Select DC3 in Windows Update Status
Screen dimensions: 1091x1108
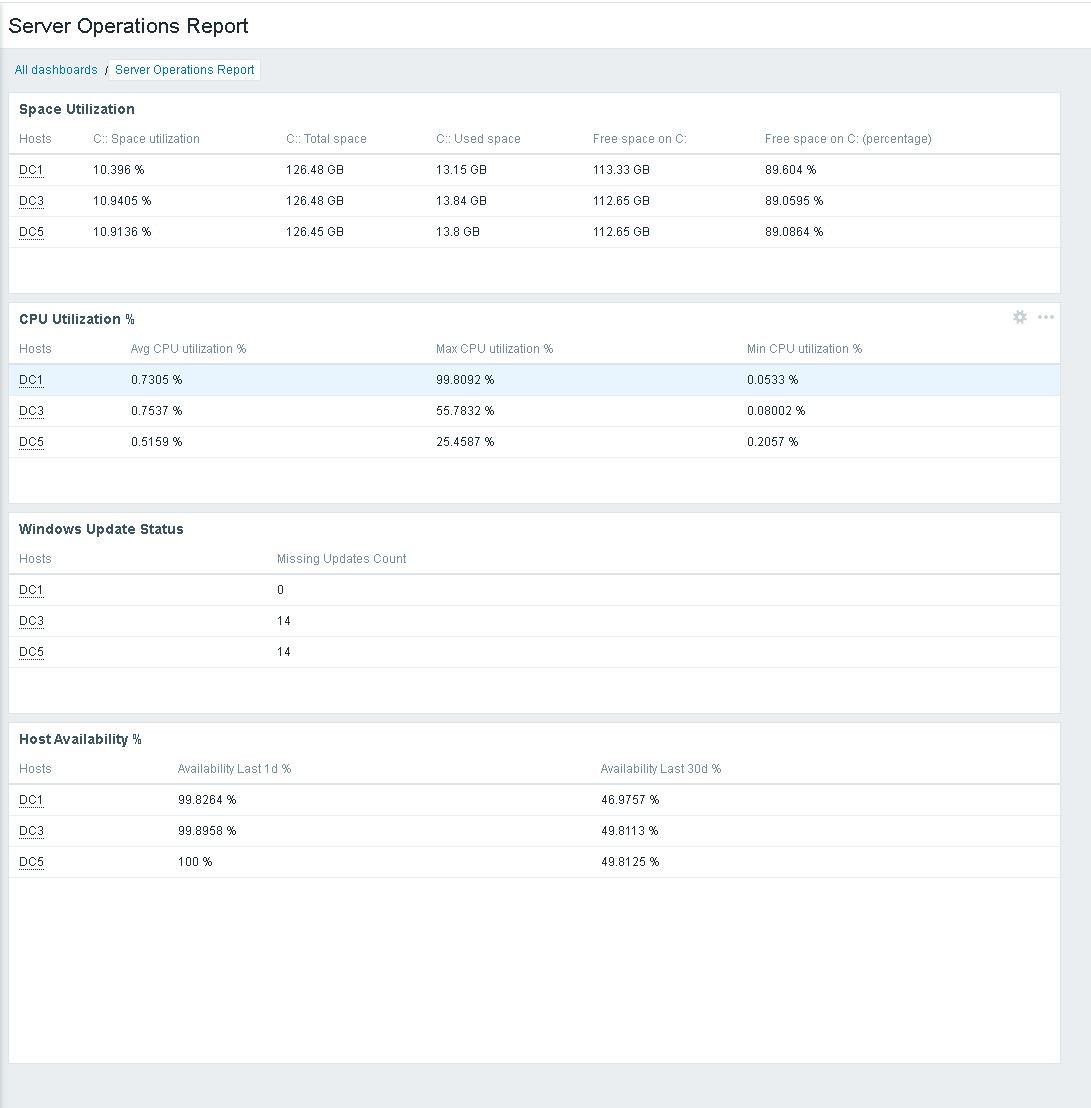pyautogui.click(x=30, y=621)
